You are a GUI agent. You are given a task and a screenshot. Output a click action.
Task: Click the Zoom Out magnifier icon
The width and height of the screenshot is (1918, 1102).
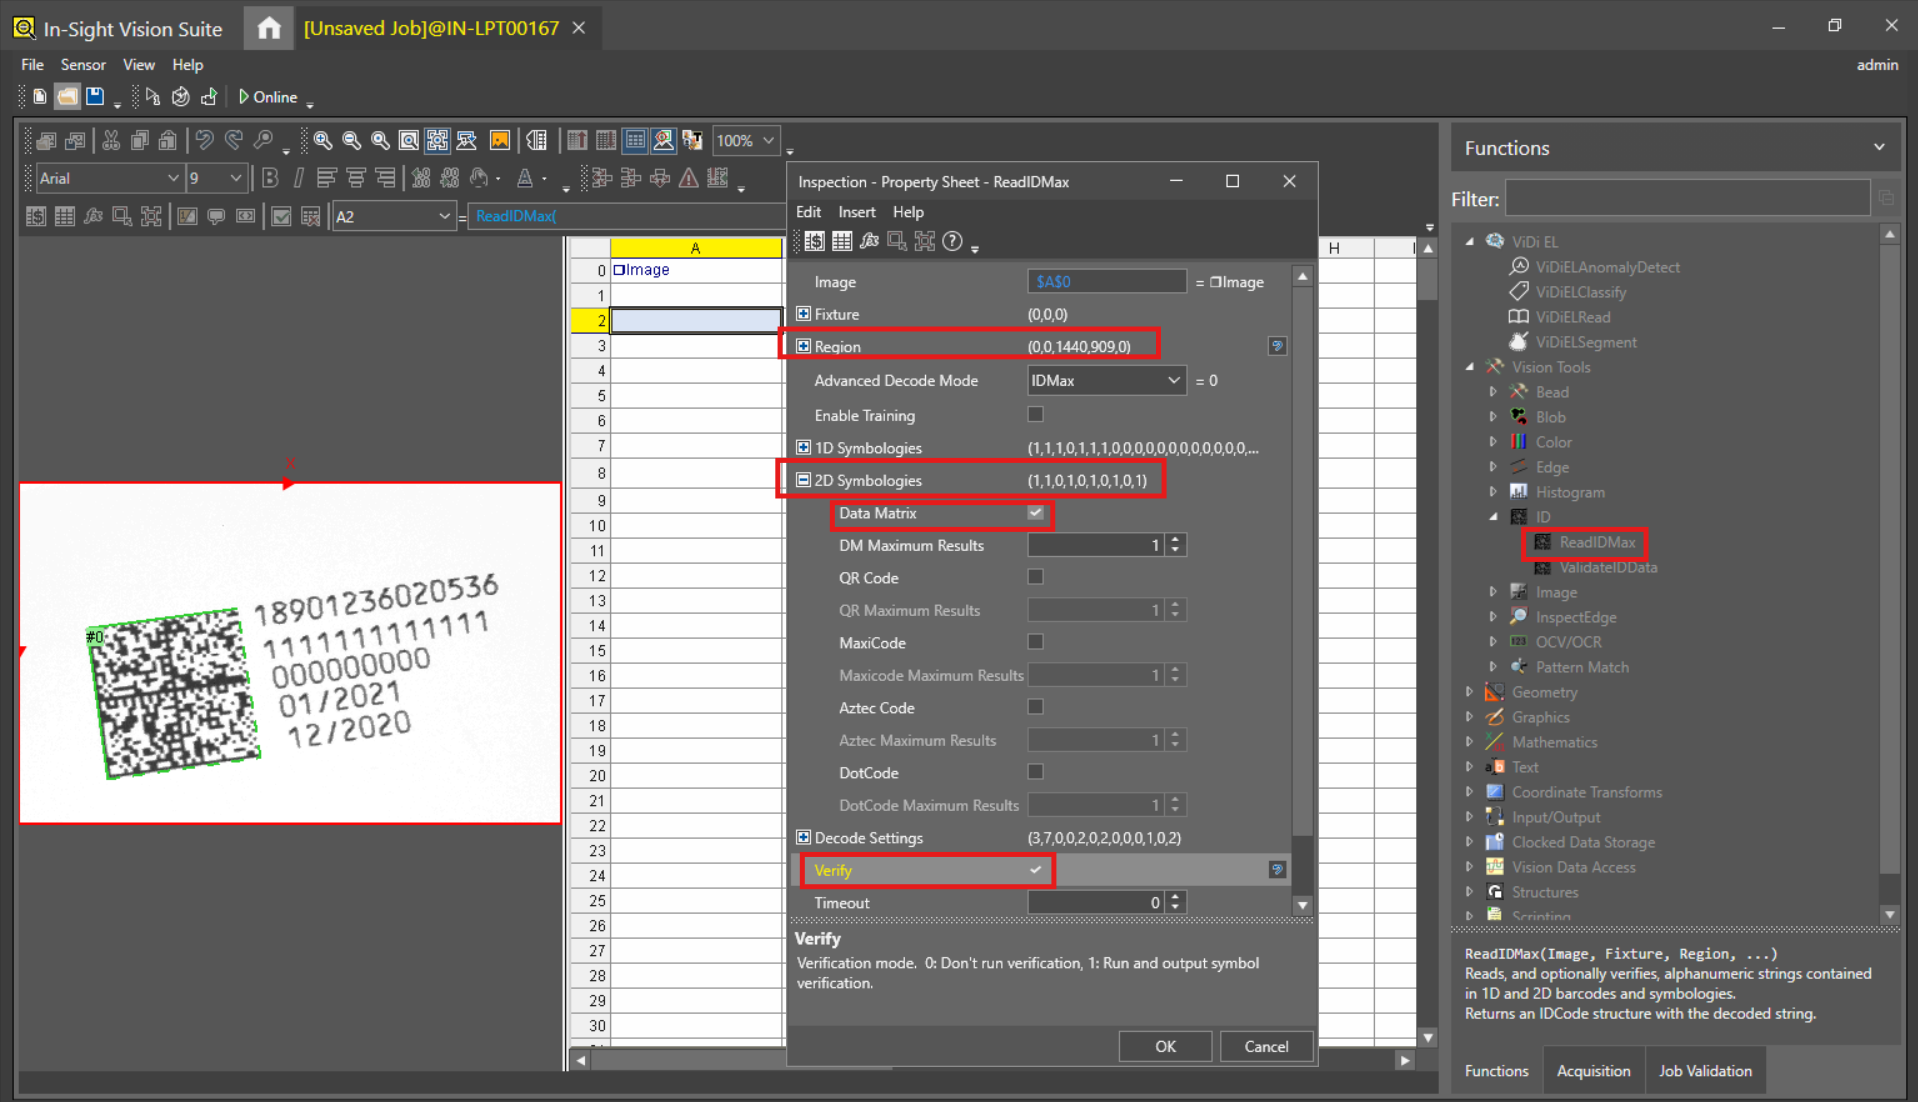coord(351,141)
